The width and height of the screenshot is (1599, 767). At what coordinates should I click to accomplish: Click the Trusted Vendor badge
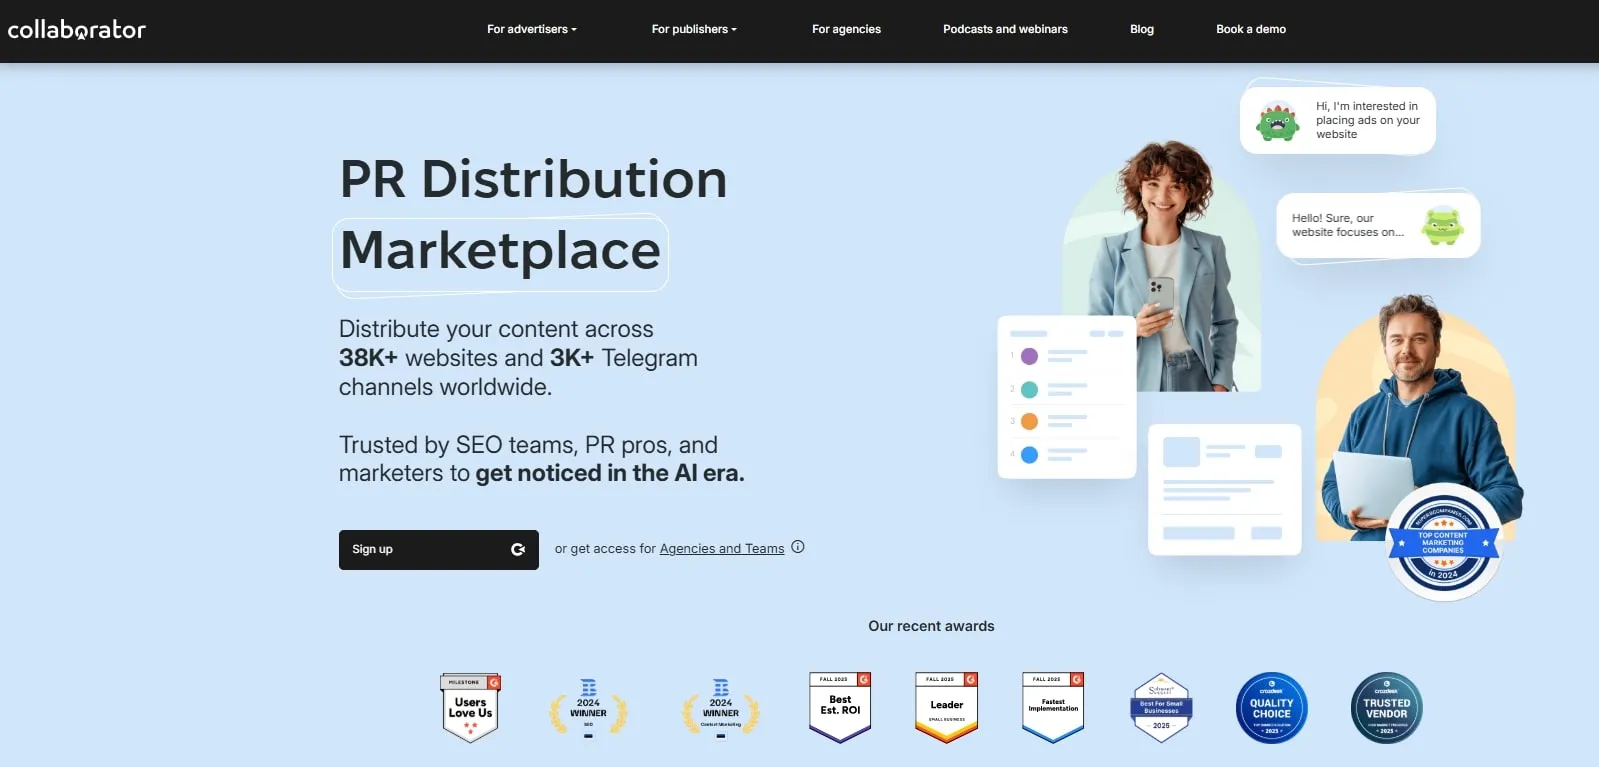click(1386, 708)
